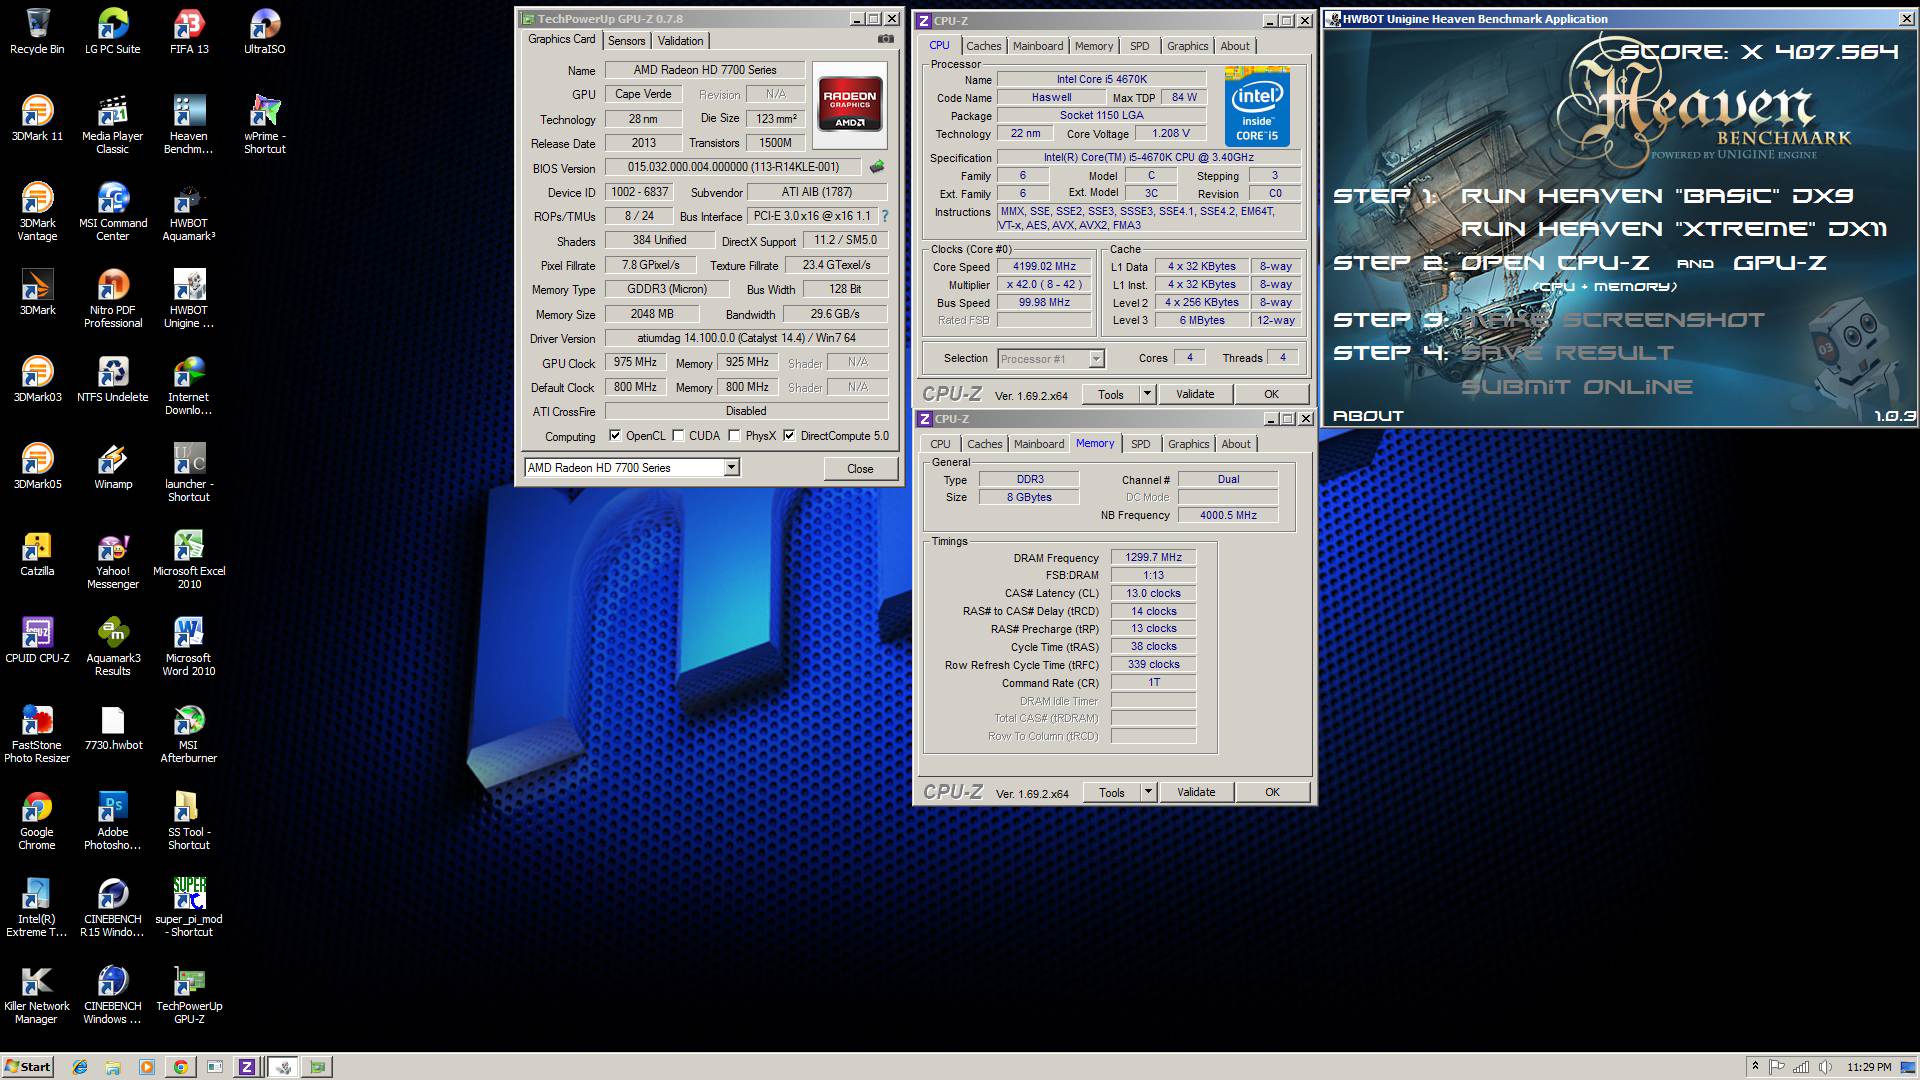Viewport: 1920px width, 1080px height.
Task: Open Graphics tab in lower CPU-Z window
Action: tap(1188, 444)
